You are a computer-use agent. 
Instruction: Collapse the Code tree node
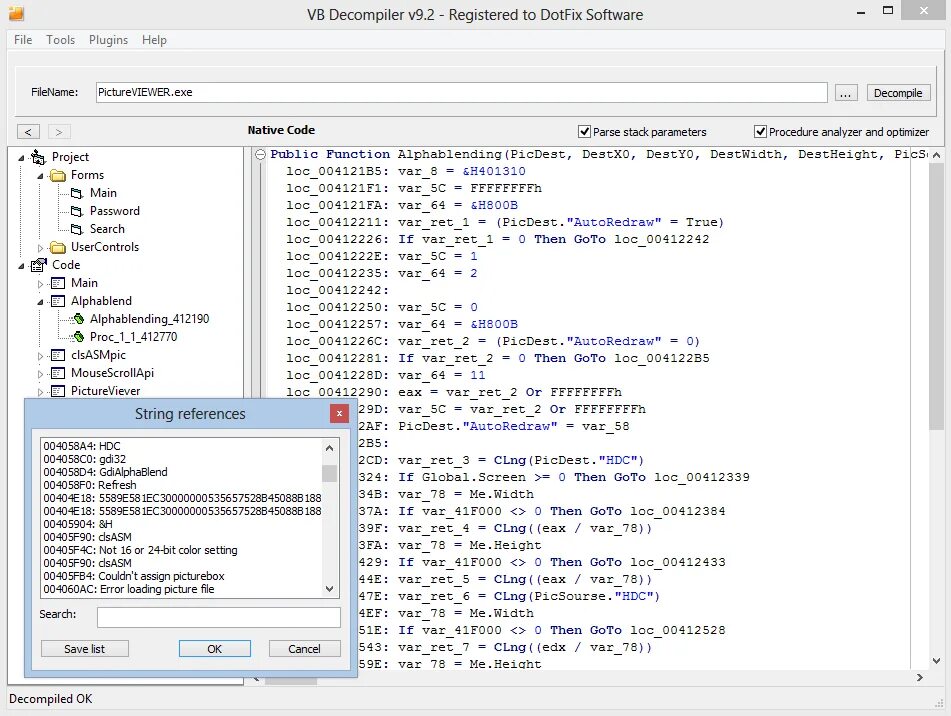pos(21,266)
